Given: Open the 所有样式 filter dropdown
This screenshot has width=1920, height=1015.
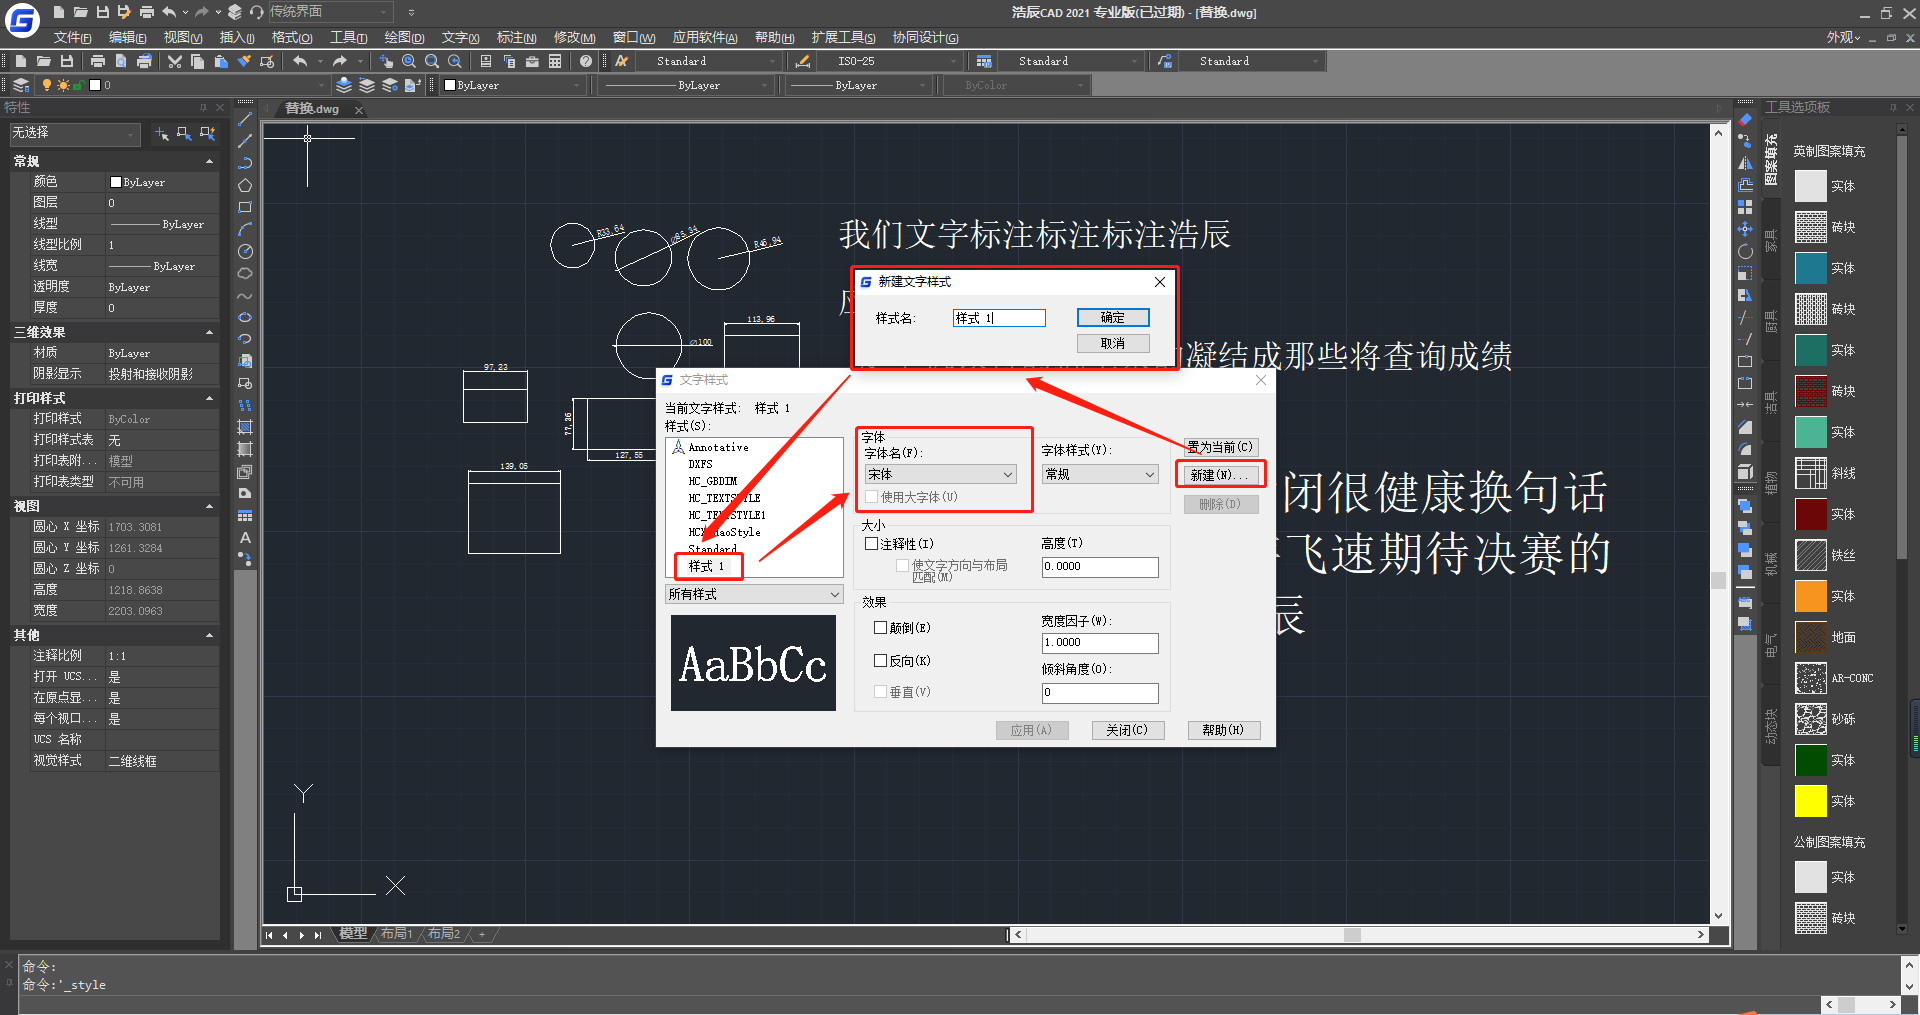Looking at the screenshot, I should coord(754,594).
